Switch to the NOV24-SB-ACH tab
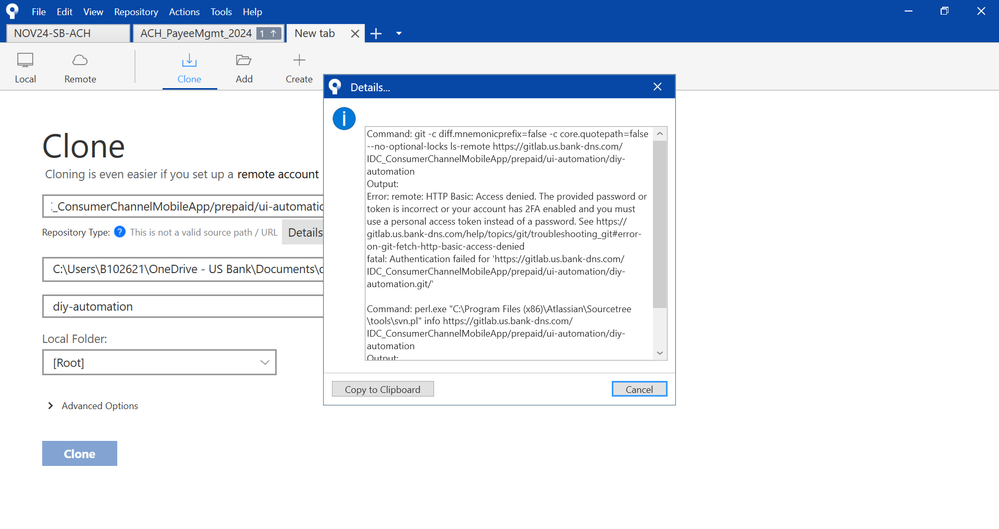Viewport: 999px width, 529px height. pos(68,33)
